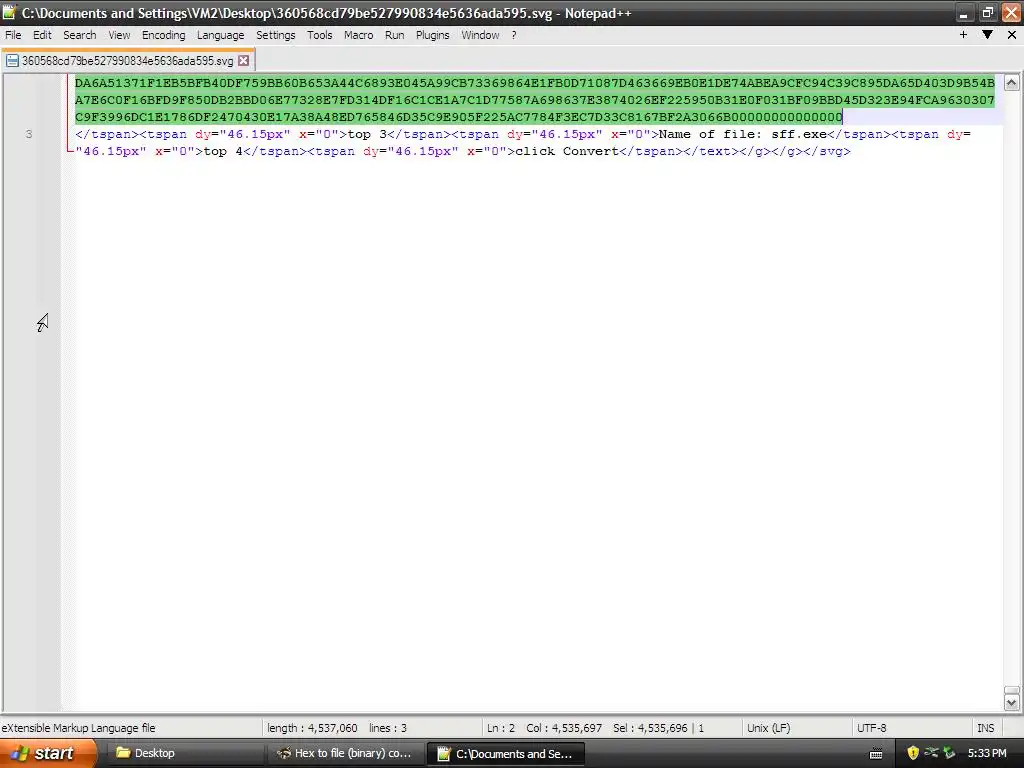This screenshot has height=768, width=1024.
Task: Click the scrollbar down arrow
Action: [x=1012, y=703]
